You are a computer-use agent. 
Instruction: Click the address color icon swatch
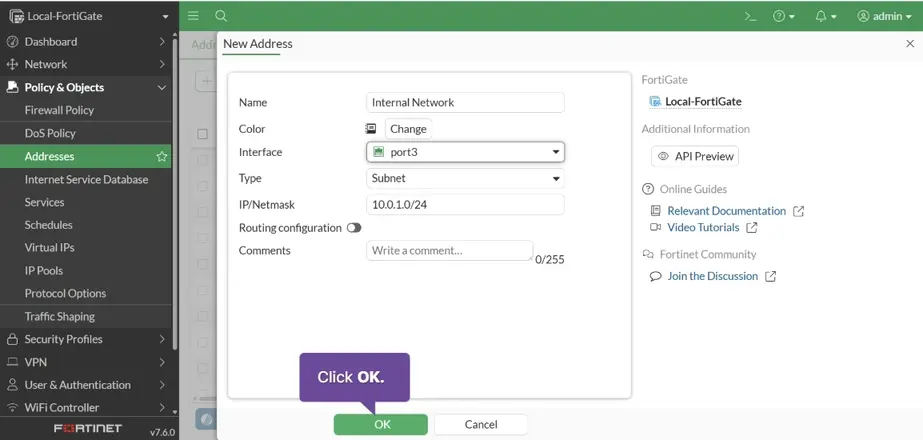[x=371, y=128]
